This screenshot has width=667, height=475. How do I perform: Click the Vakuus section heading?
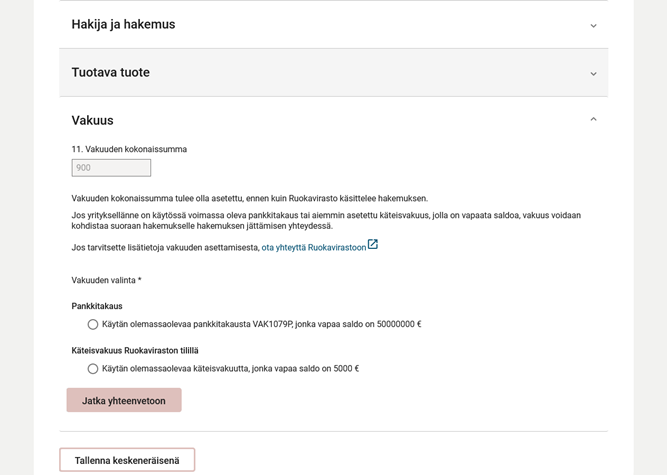(92, 121)
